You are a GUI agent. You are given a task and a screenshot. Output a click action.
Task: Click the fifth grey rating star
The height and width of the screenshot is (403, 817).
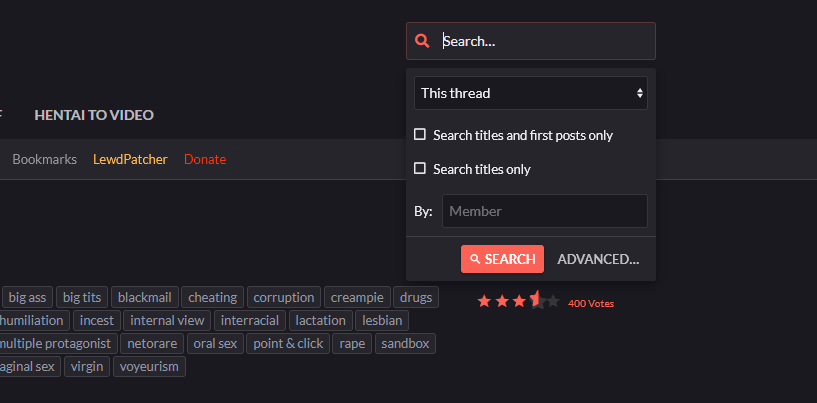point(553,301)
